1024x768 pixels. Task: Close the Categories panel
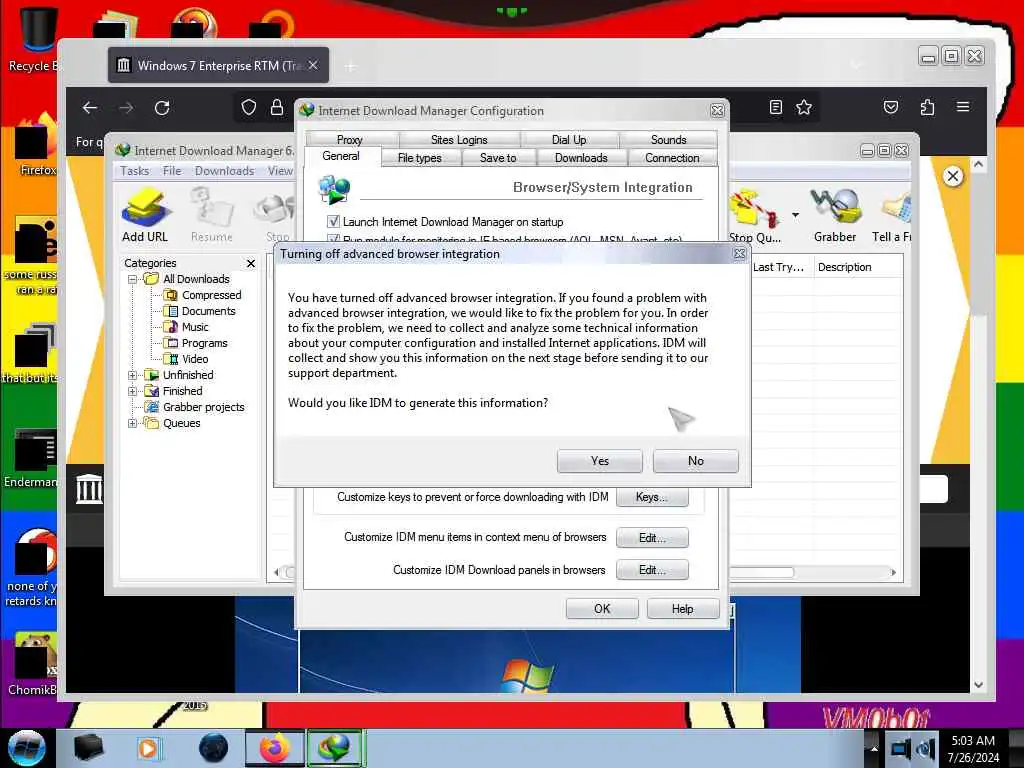pyautogui.click(x=251, y=263)
